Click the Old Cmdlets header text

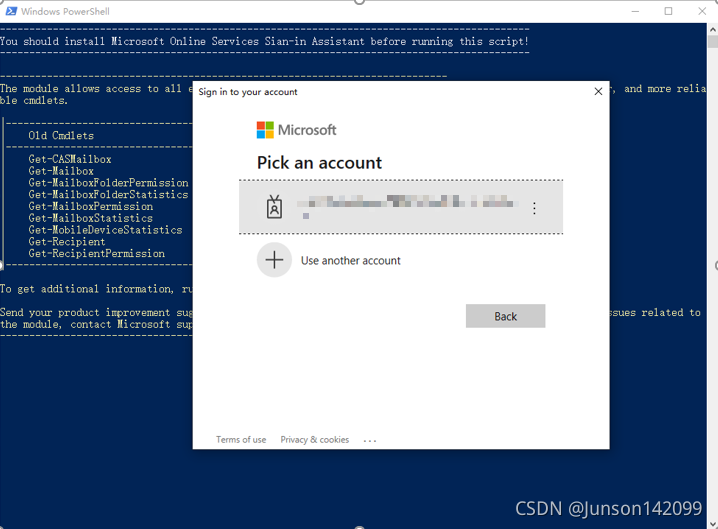(x=61, y=136)
